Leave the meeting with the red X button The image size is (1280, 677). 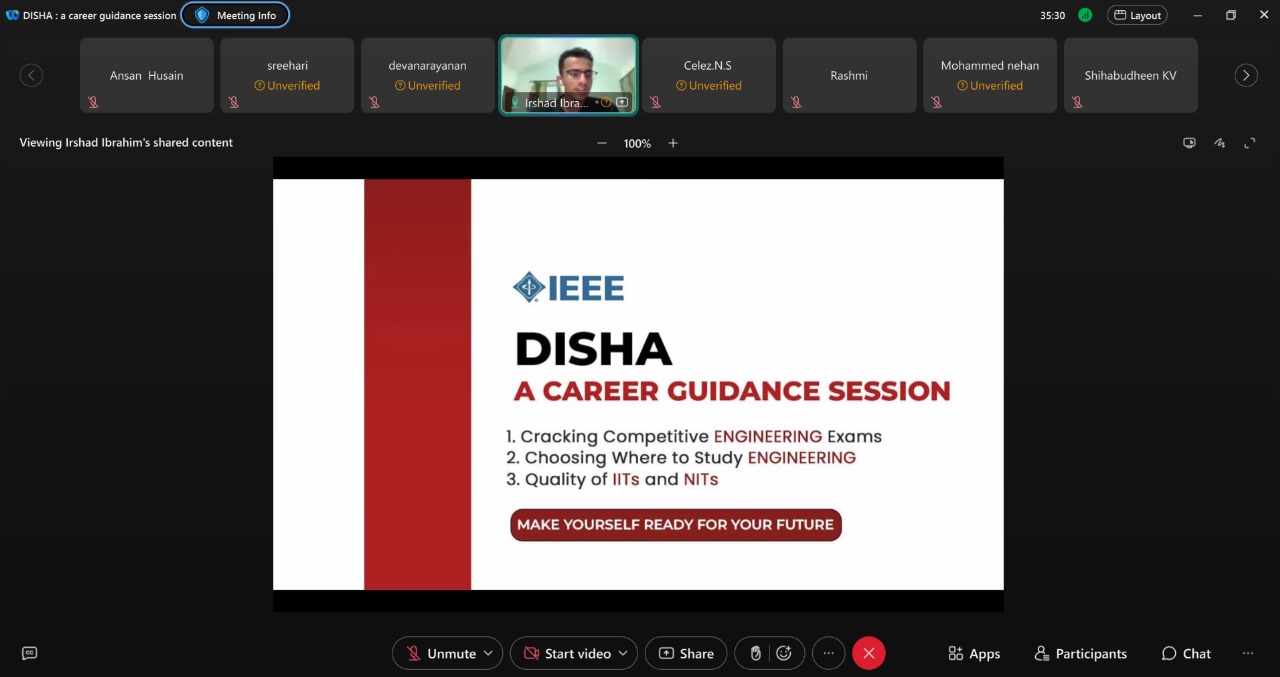tap(869, 653)
